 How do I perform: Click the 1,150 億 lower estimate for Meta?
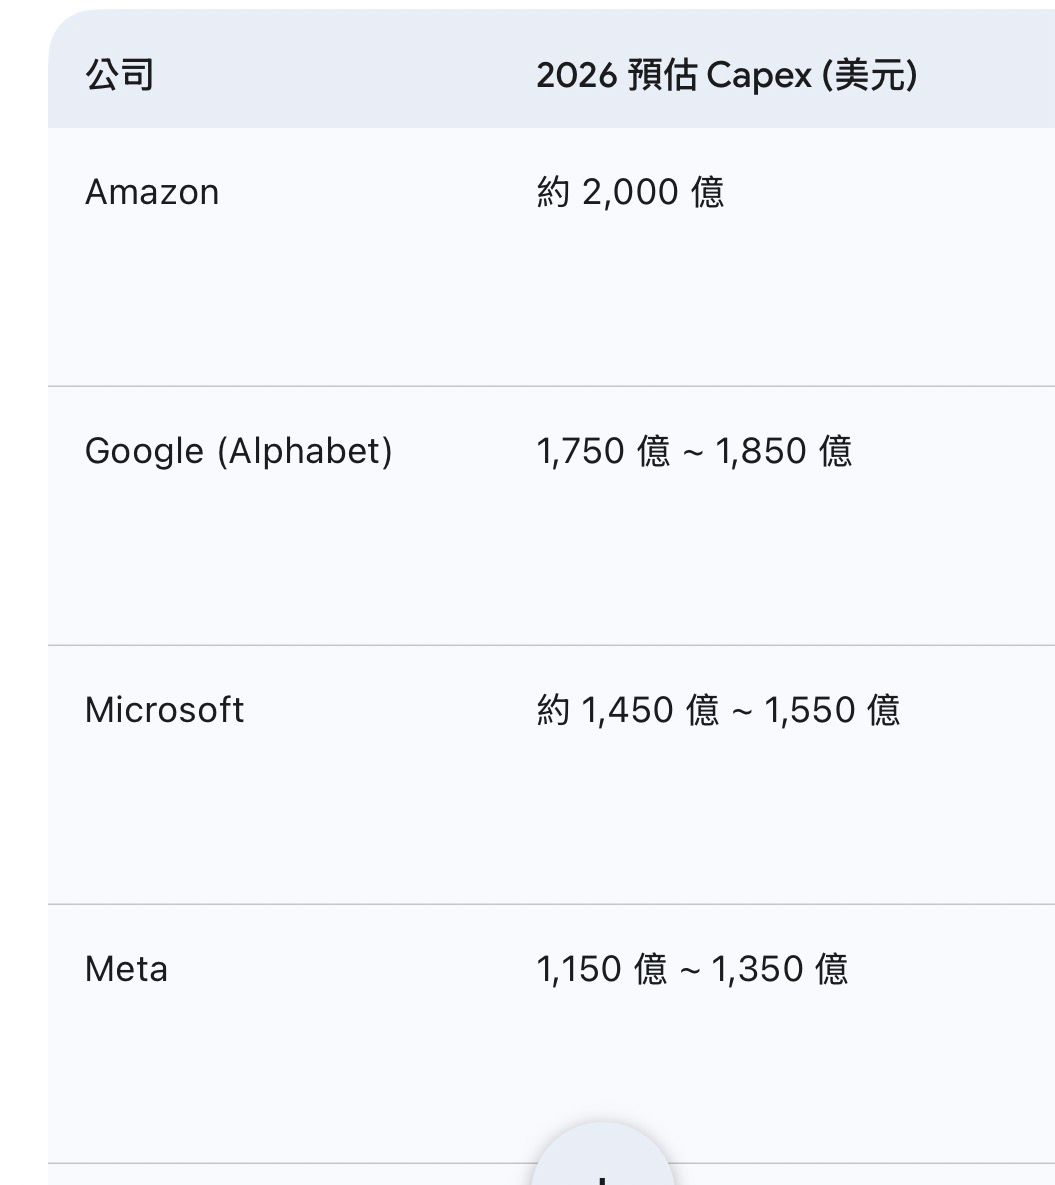(602, 969)
